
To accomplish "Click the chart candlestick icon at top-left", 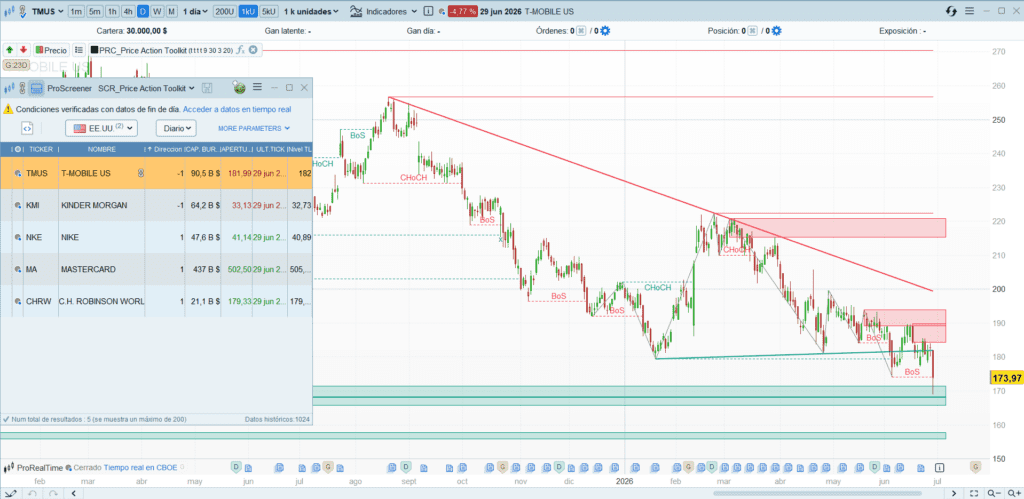I will click(8, 11).
